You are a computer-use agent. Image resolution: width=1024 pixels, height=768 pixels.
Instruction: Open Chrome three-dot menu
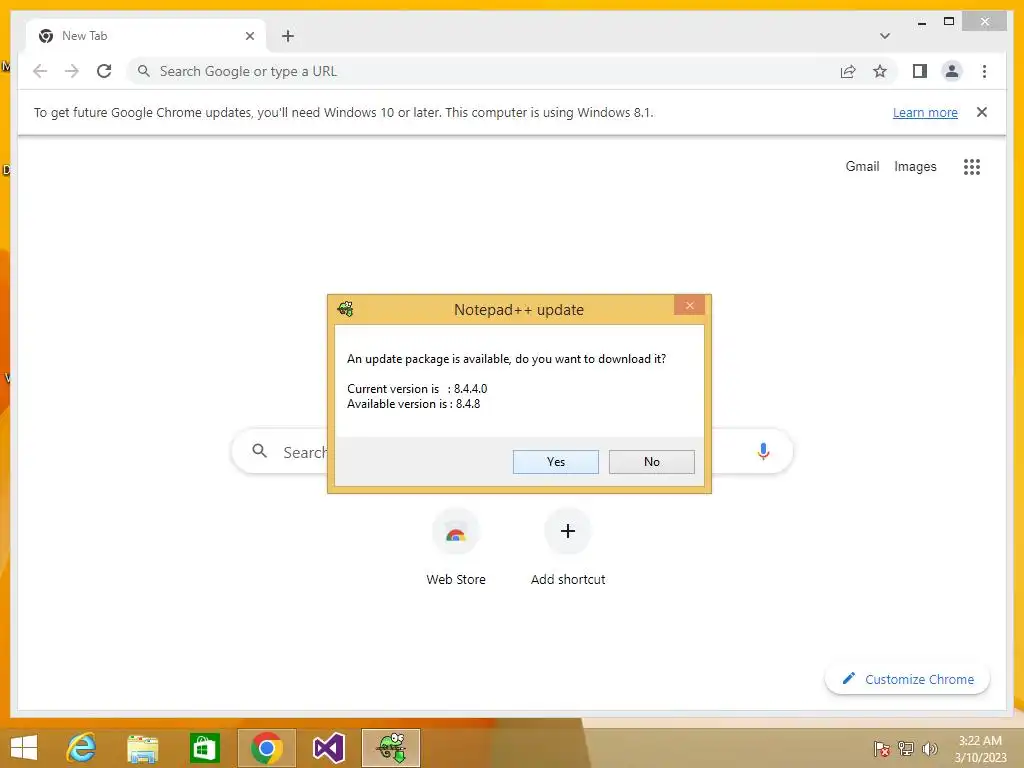984,71
